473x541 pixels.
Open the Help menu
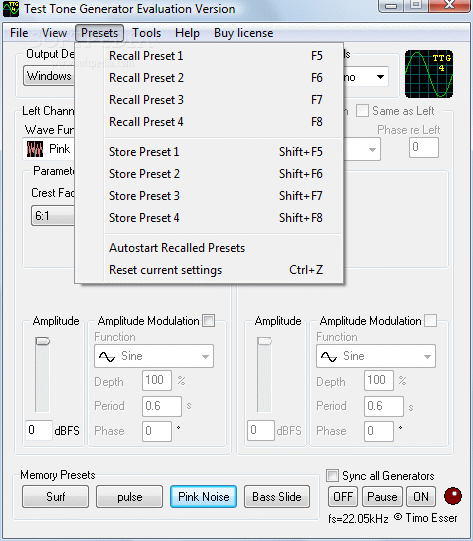pos(187,33)
